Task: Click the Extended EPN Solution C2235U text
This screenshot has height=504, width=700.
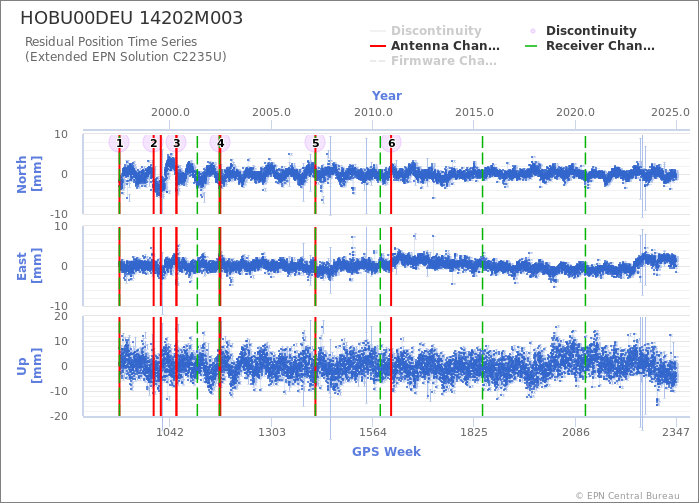Action: 125,57
